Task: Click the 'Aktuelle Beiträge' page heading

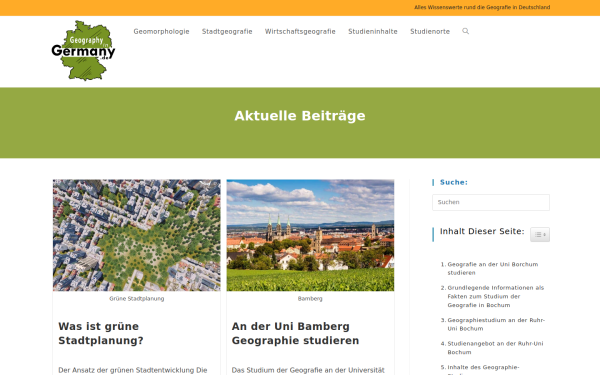Action: (300, 116)
